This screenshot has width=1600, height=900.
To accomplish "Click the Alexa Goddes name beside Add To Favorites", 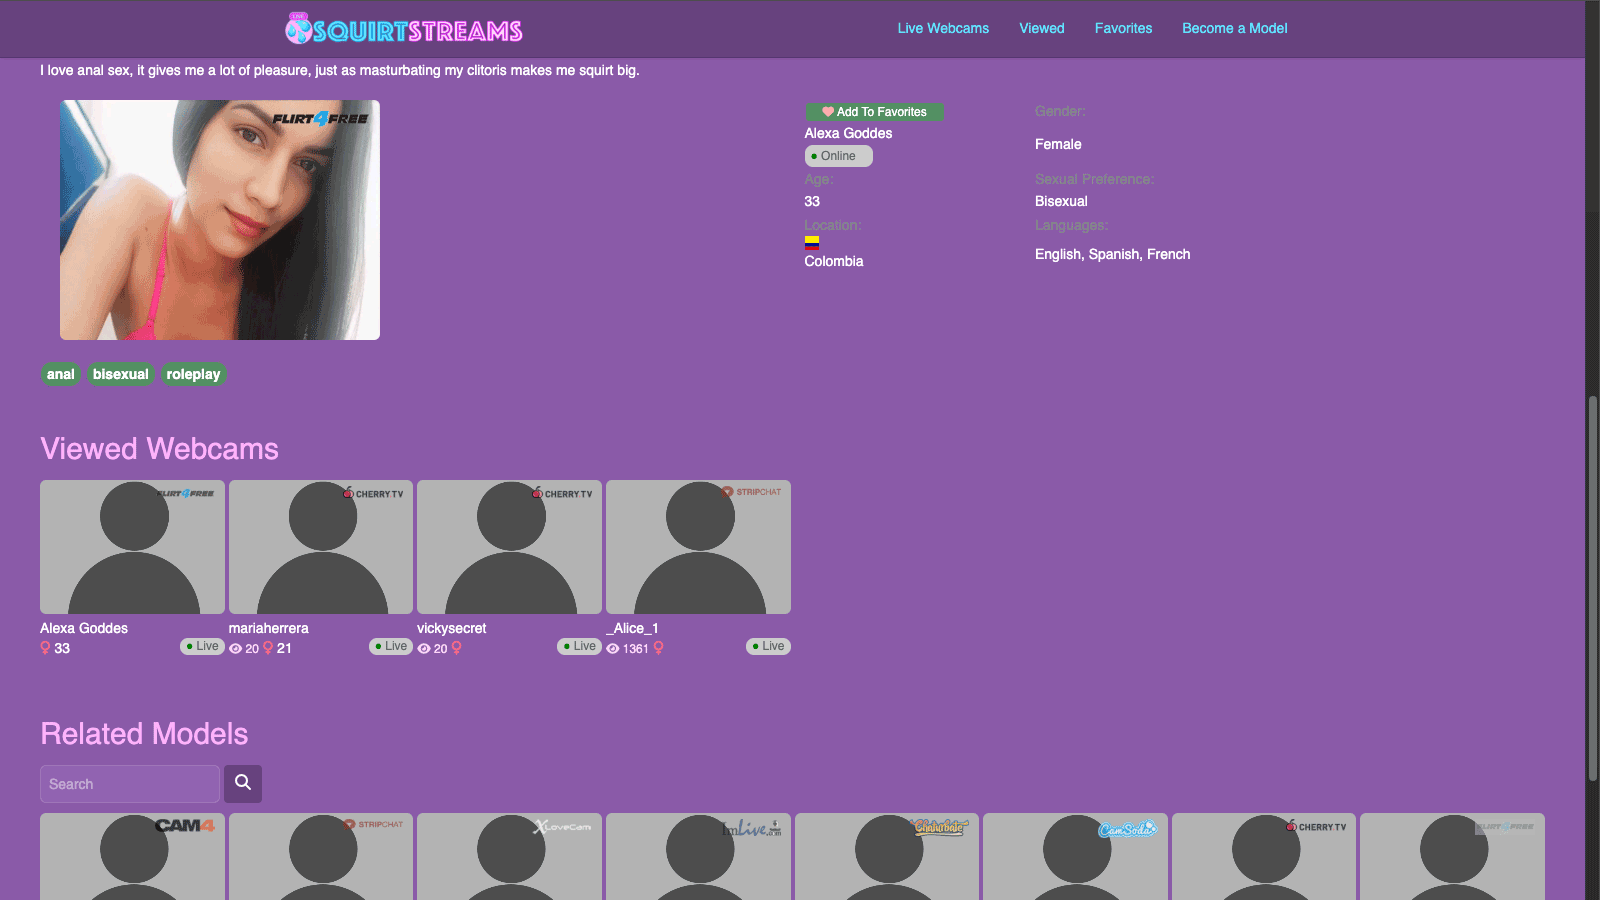I will 848,133.
